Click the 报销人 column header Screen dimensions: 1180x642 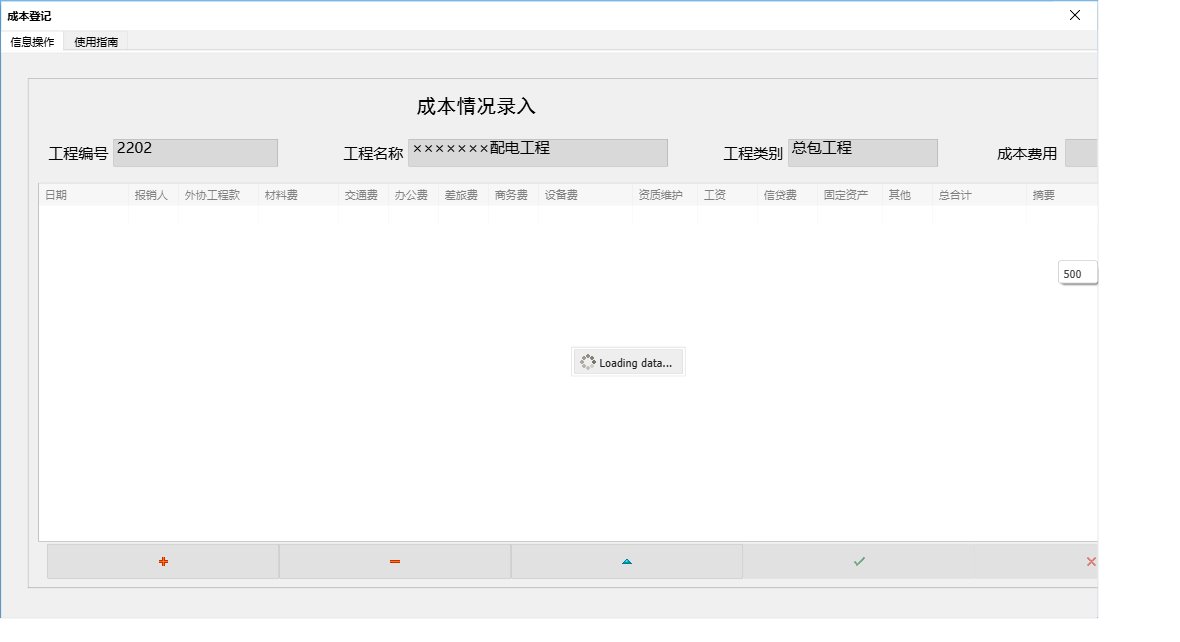[152, 195]
